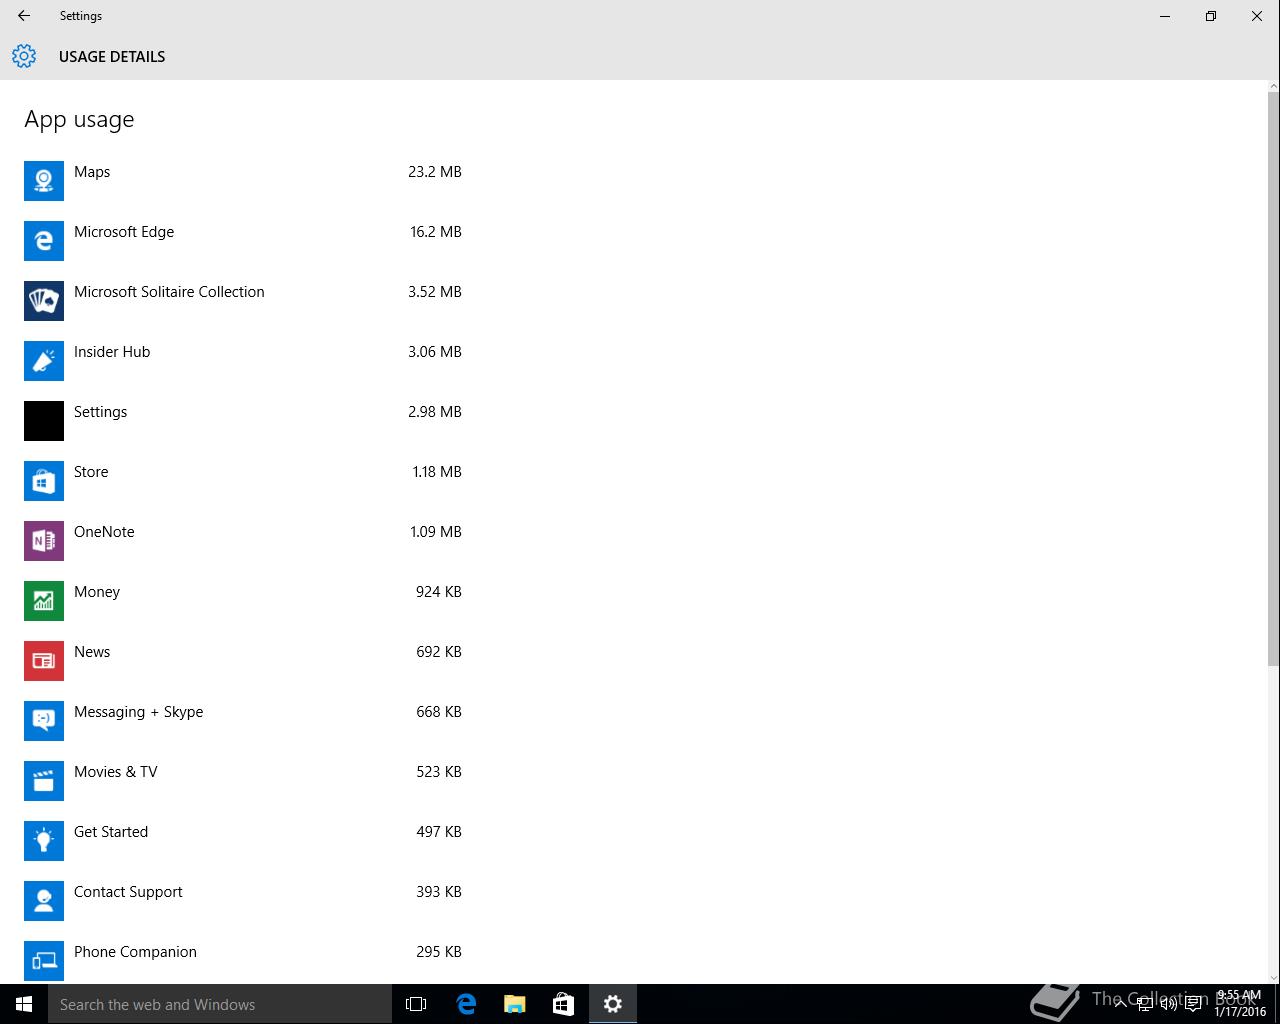This screenshot has width=1280, height=1024.
Task: Click the Messaging + Skype icon
Action: tap(44, 721)
